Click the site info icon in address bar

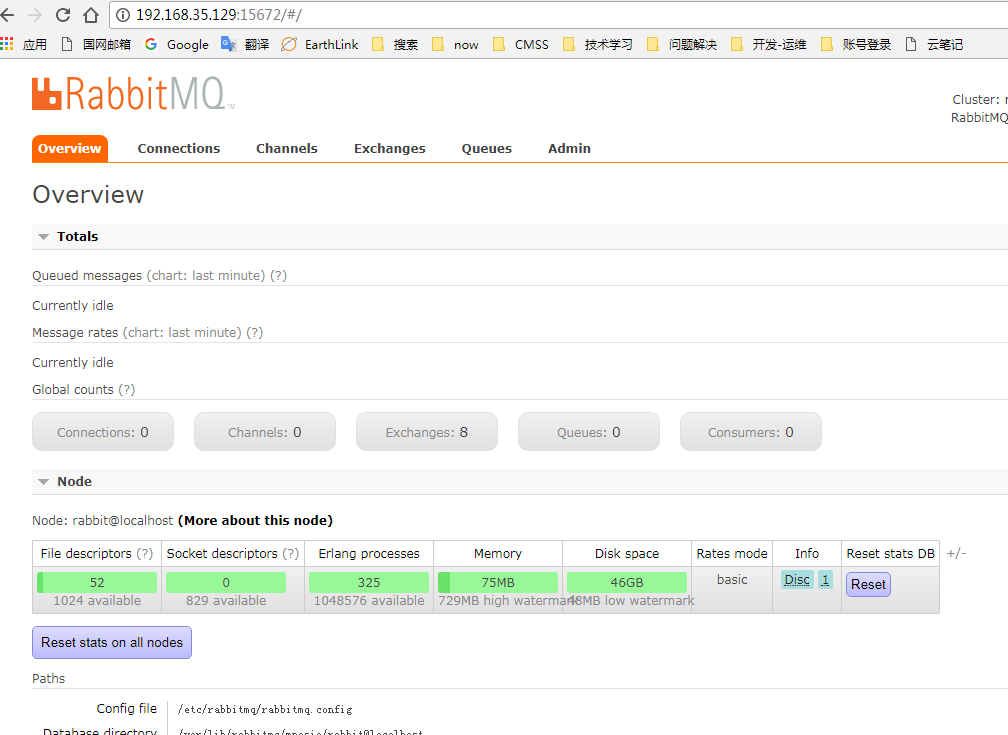tap(123, 15)
